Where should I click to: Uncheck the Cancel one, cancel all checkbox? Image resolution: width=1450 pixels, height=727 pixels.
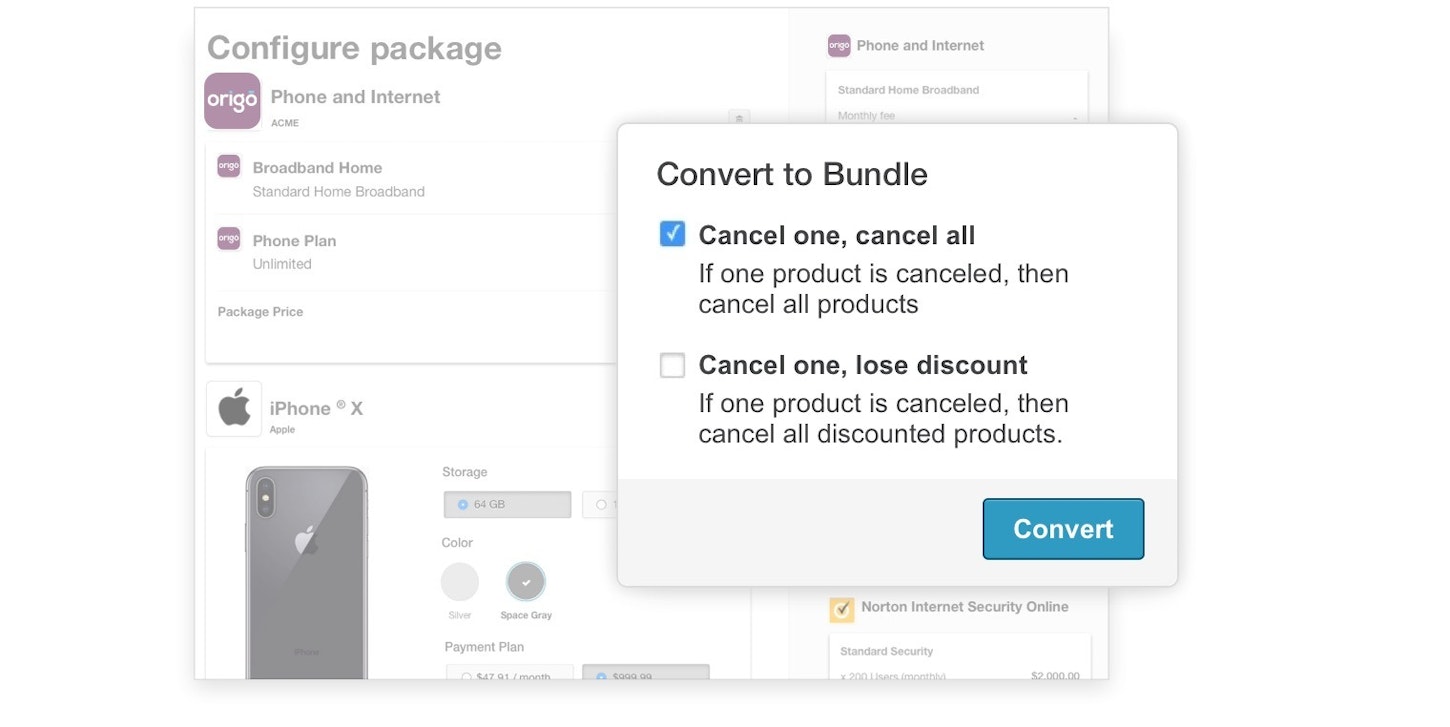(x=672, y=234)
